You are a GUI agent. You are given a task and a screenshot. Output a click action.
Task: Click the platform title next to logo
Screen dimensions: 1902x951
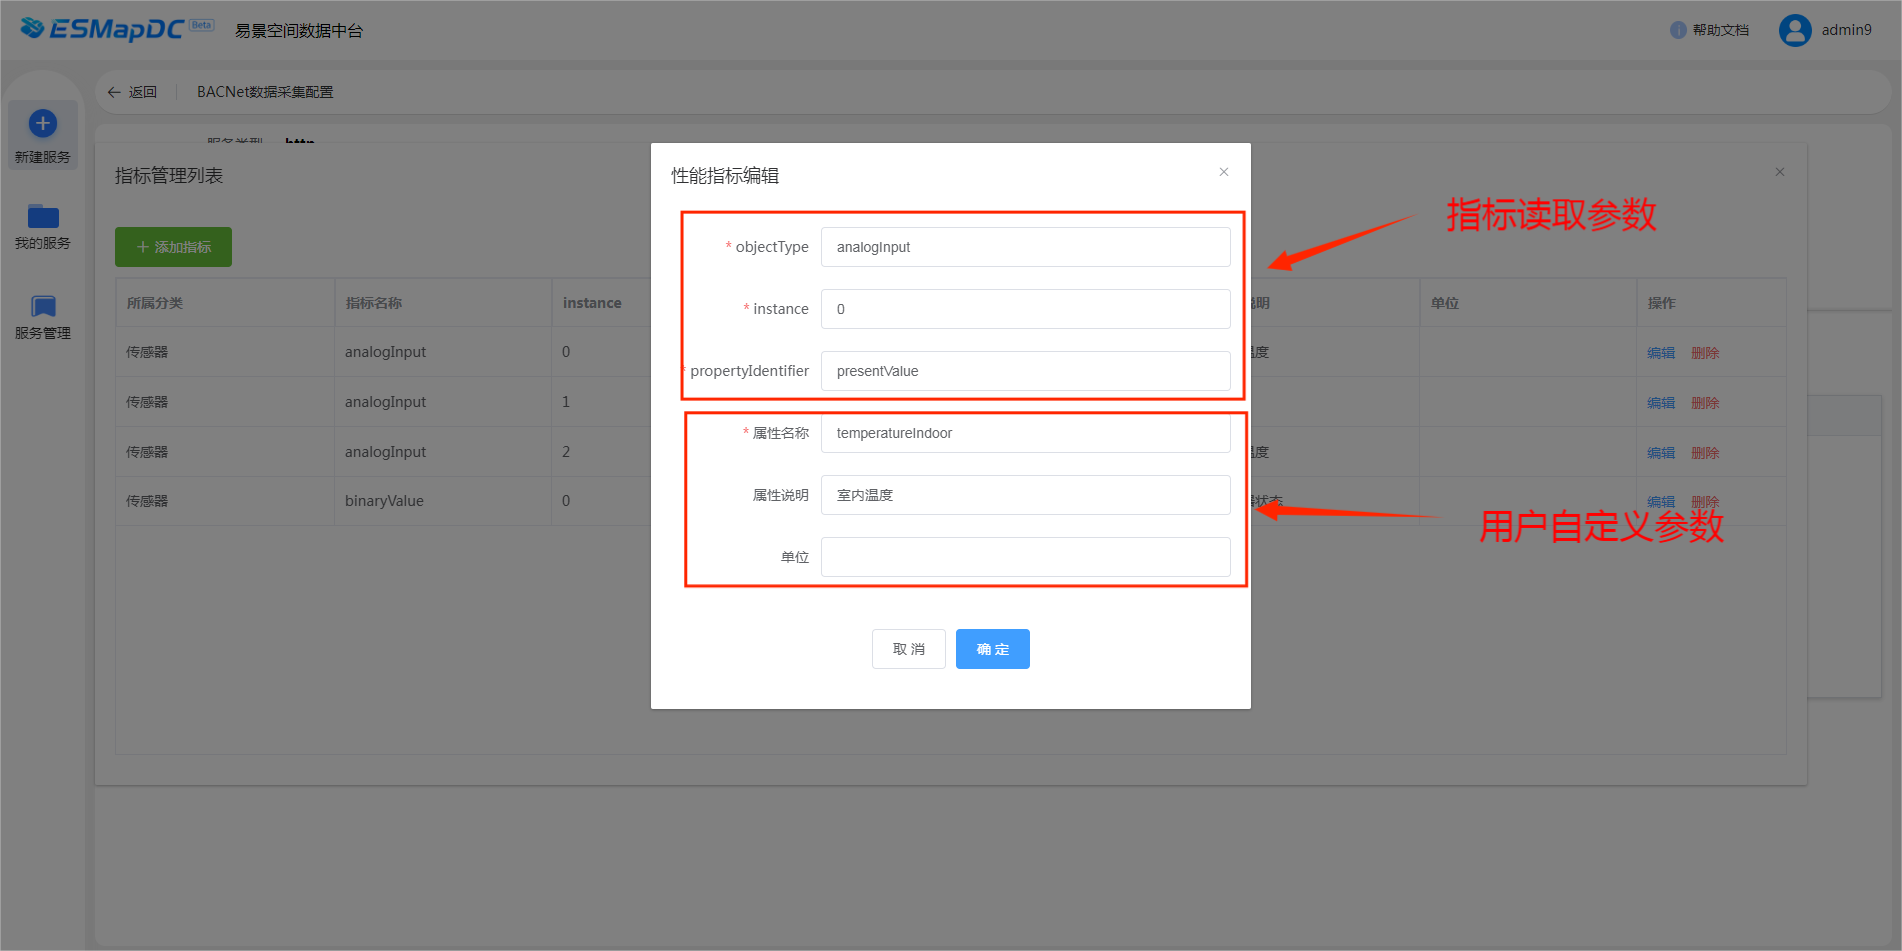(299, 31)
